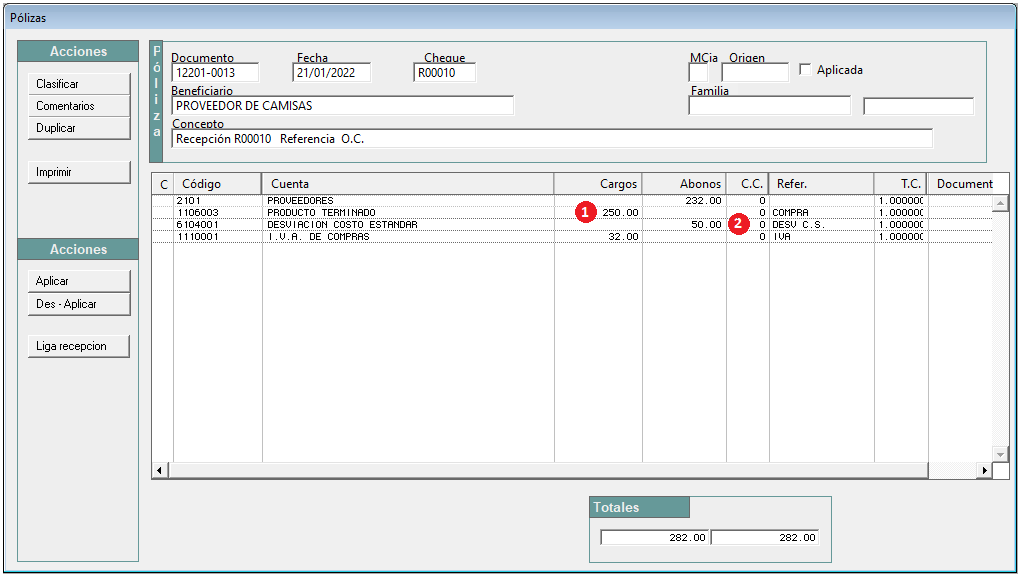This screenshot has width=1021, height=576.
Task: Print the póliza using Imprimir
Action: tap(79, 172)
